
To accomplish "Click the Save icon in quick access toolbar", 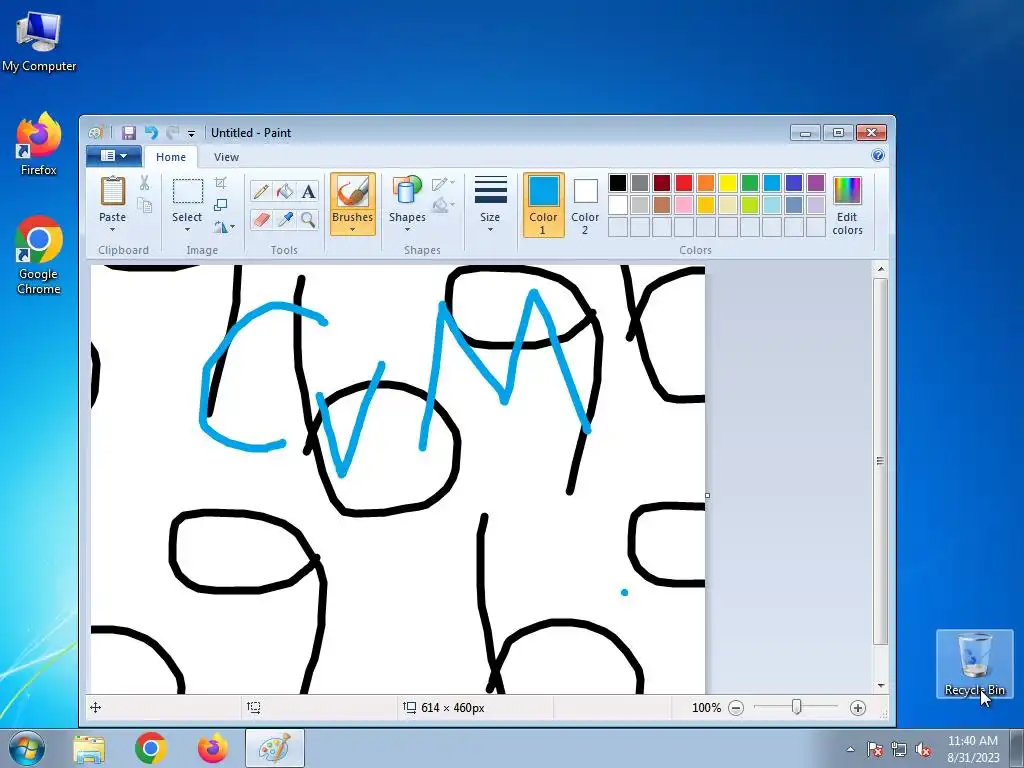I will coord(129,133).
